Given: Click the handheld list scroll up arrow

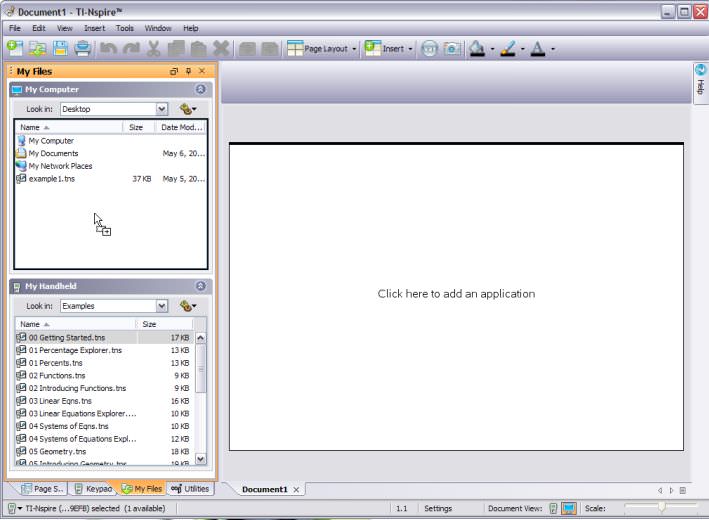Looking at the screenshot, I should point(200,338).
